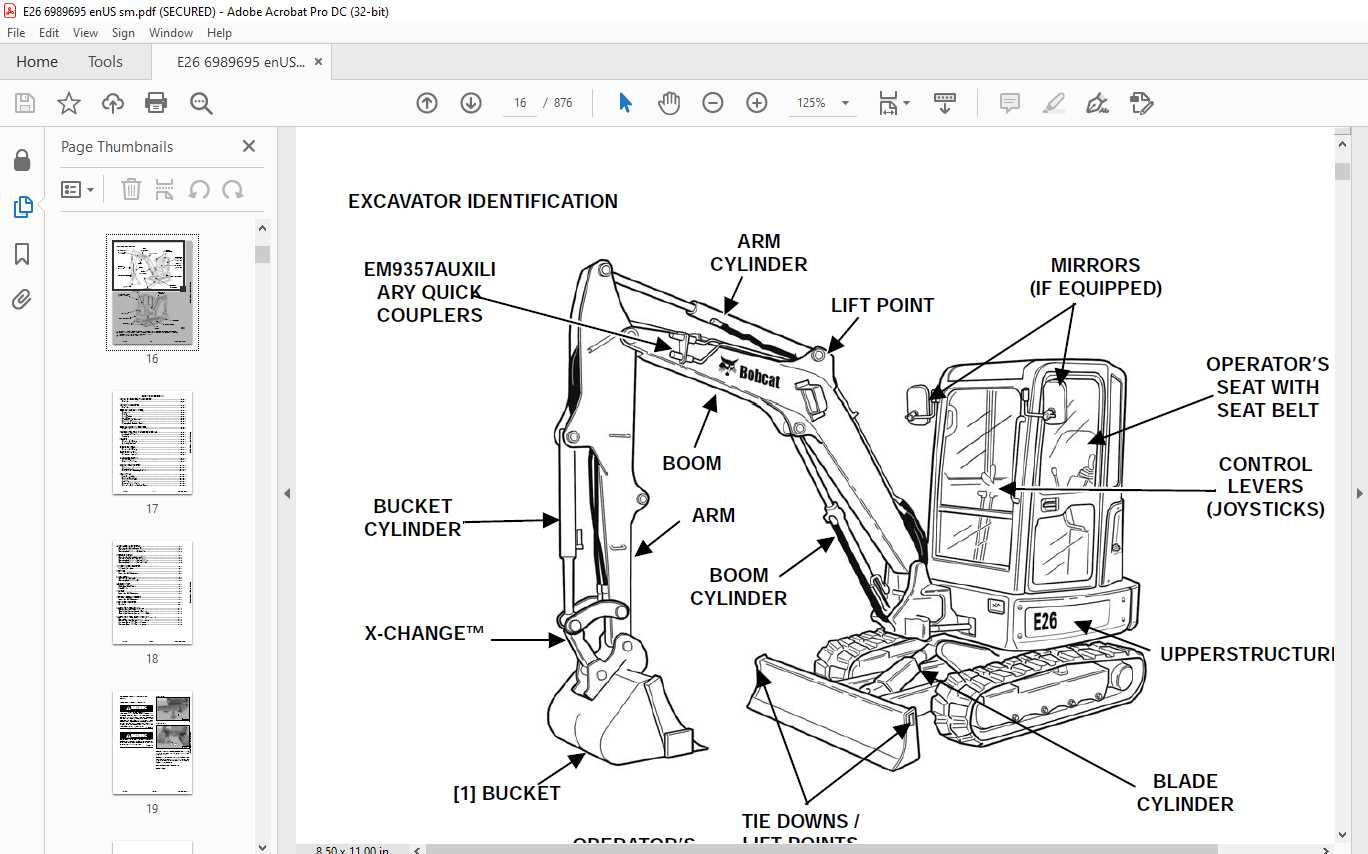
Task: Zoom in with the plus button
Action: [x=757, y=103]
